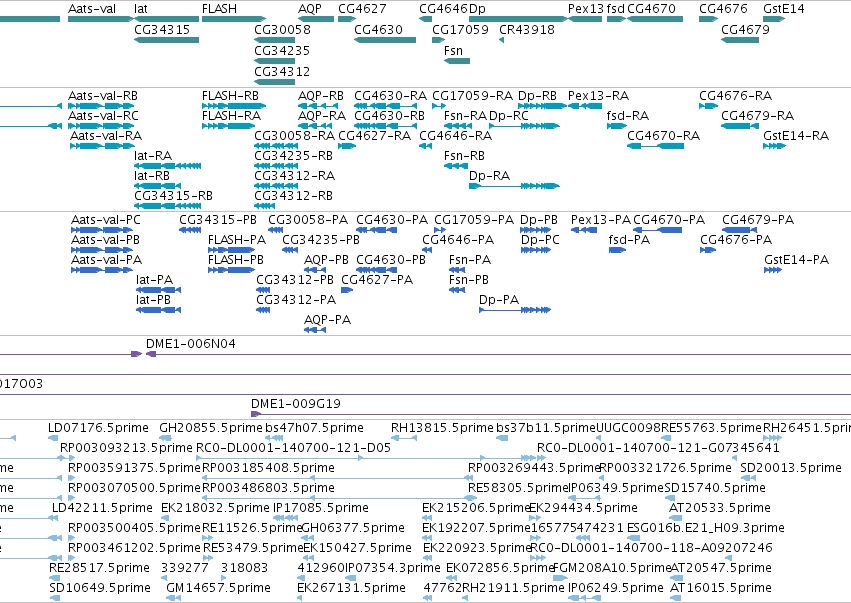Click EST RC0-DL0001-140700-121-D05

point(293,448)
